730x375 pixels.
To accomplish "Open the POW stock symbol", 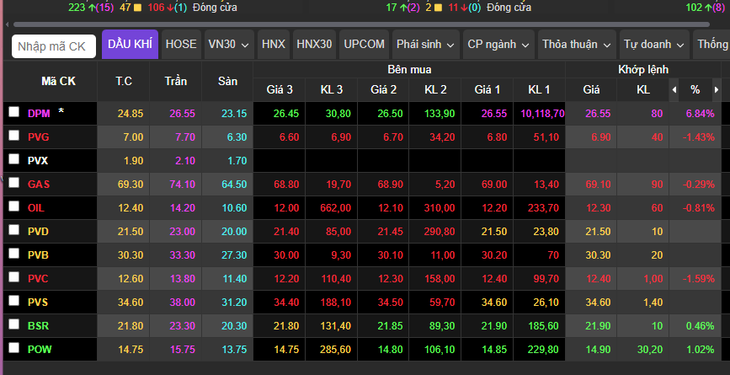I will pos(40,349).
